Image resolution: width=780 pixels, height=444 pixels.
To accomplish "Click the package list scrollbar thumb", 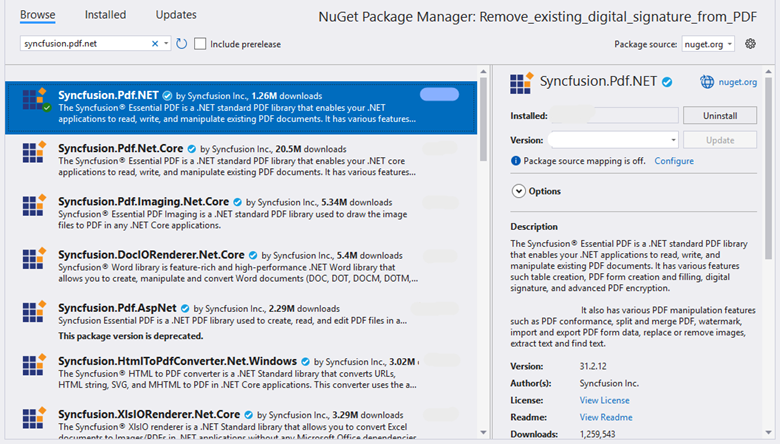I will (484, 119).
